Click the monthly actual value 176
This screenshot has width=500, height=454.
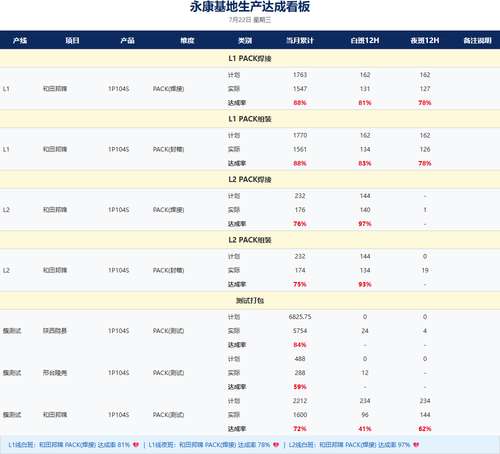300,210
